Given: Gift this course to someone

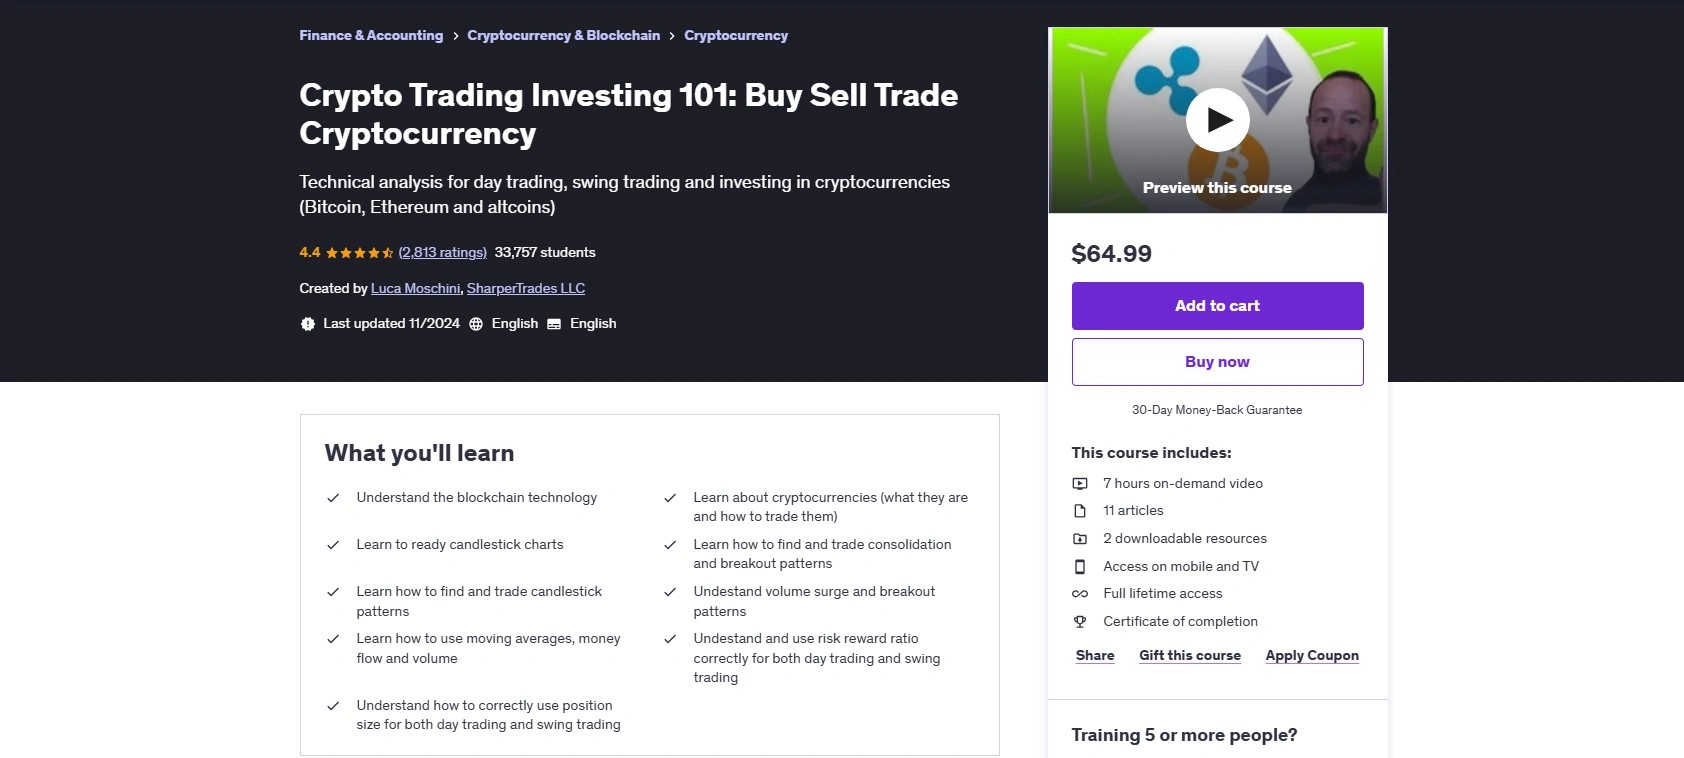Looking at the screenshot, I should 1190,656.
